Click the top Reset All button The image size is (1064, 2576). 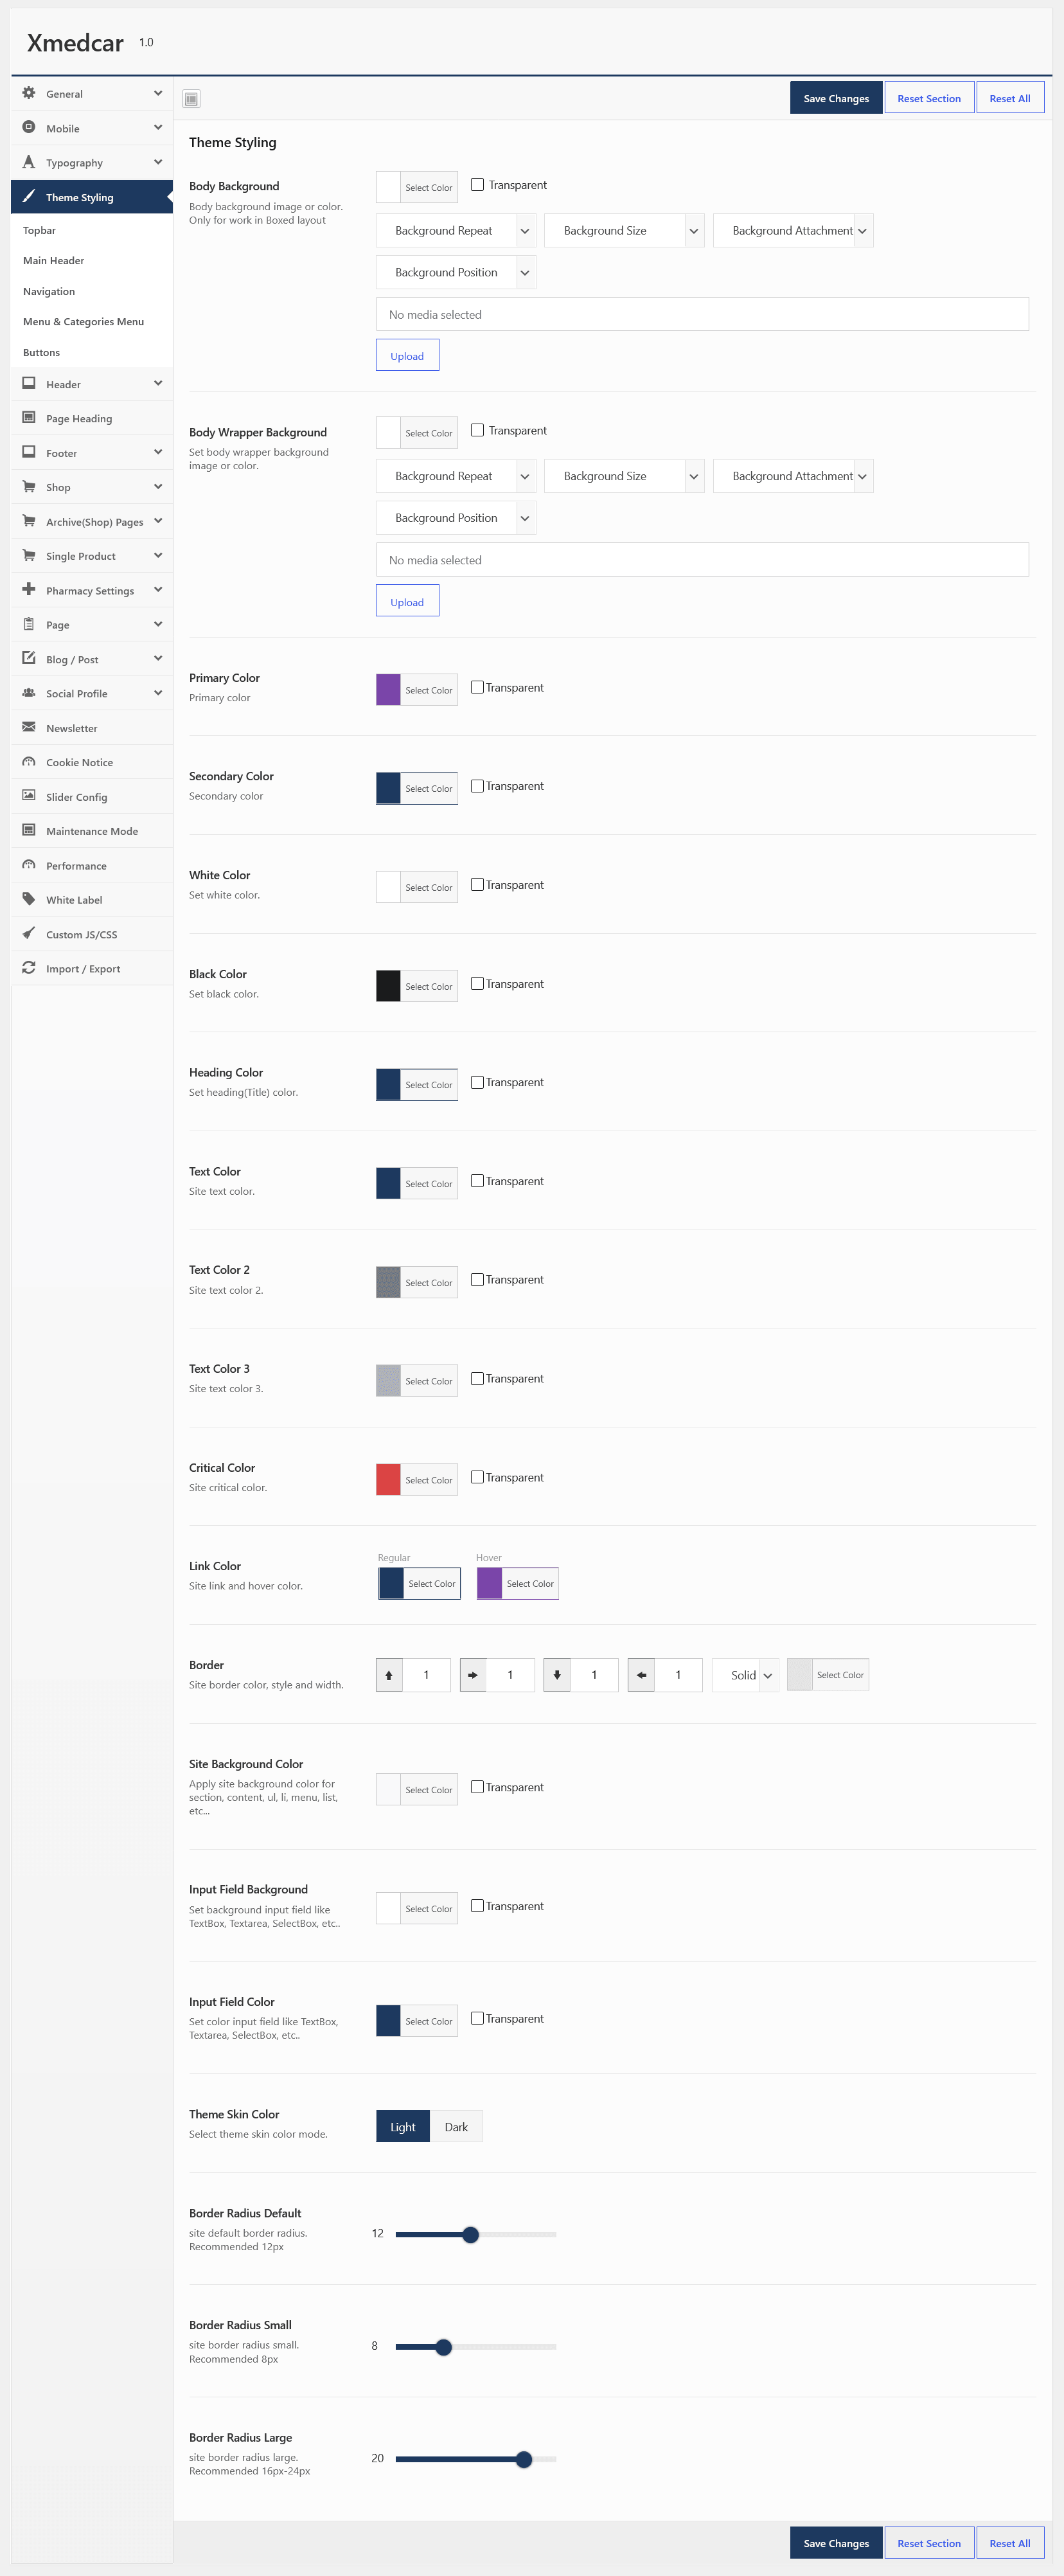pyautogui.click(x=1010, y=98)
